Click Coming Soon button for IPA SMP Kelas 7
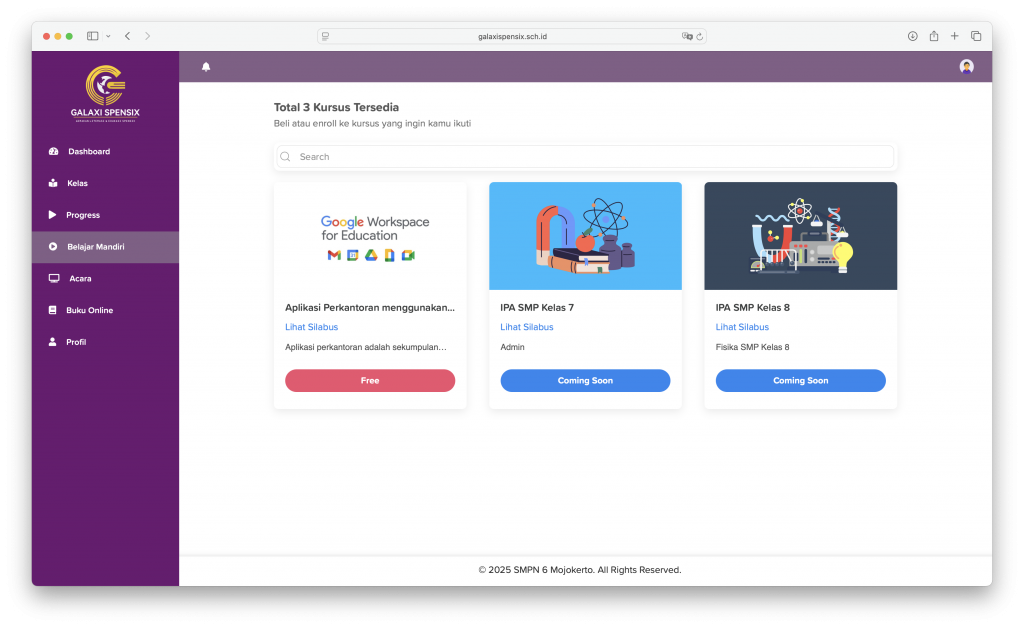Viewport: 1024px width, 628px height. [585, 381]
